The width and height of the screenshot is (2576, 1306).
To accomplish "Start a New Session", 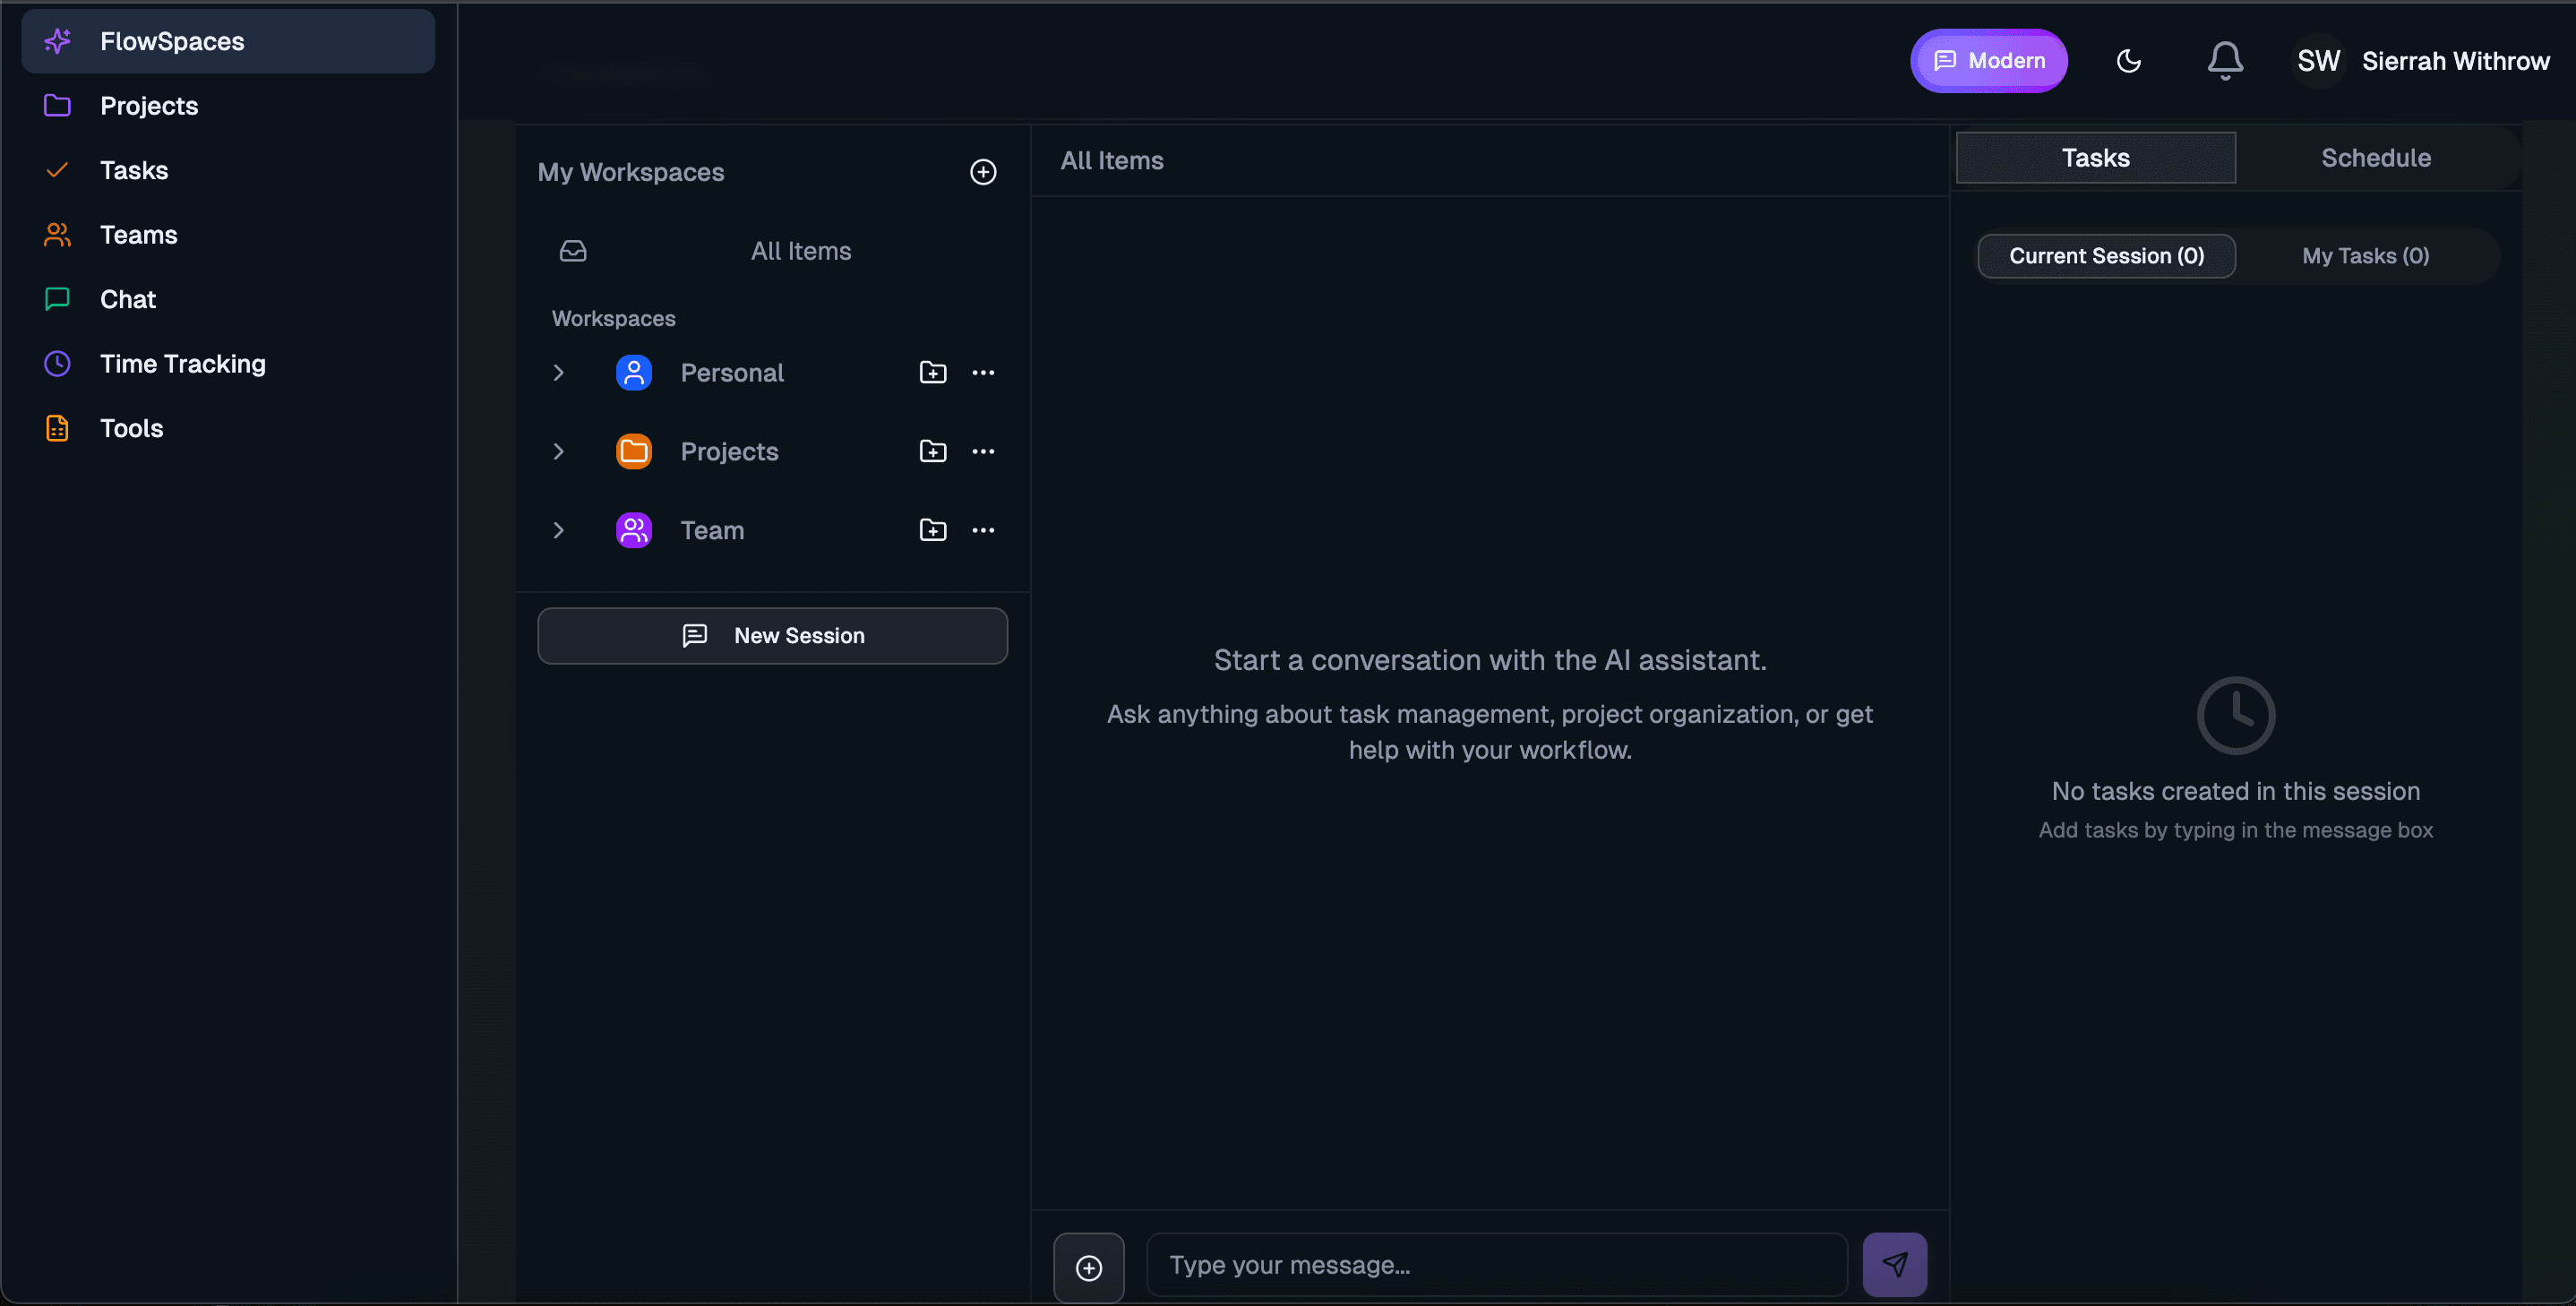I will [772, 636].
